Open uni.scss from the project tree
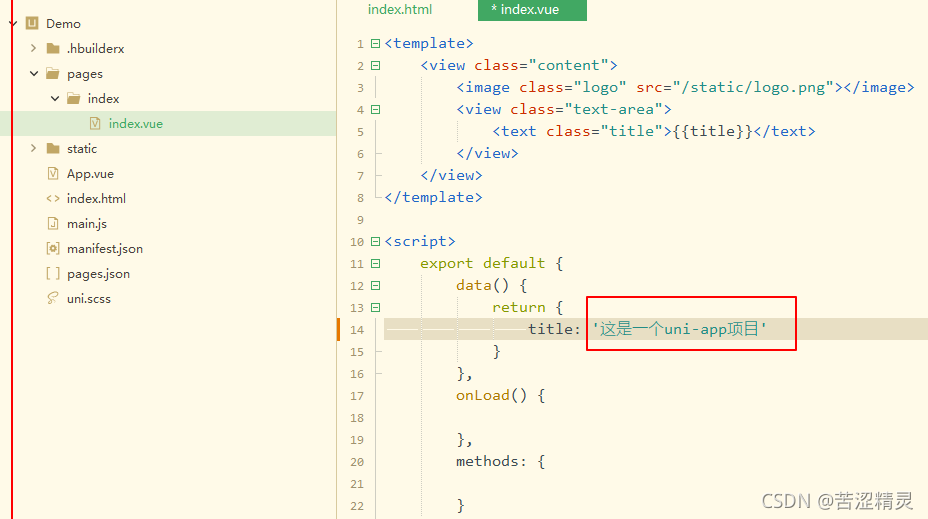928x519 pixels. [89, 298]
